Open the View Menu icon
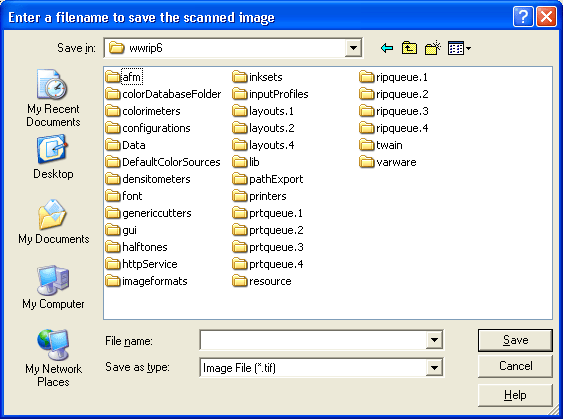The width and height of the screenshot is (563, 419). pos(459,48)
